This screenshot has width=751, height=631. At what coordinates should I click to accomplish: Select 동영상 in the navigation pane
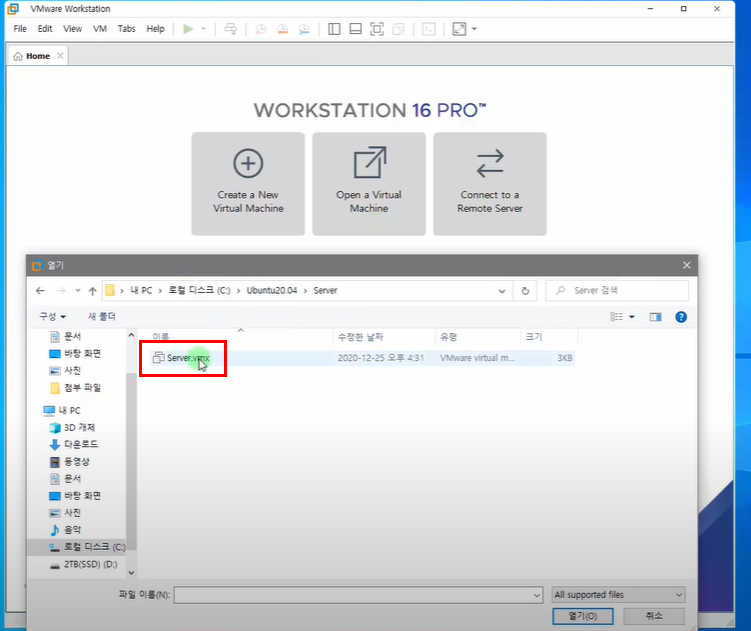coord(69,461)
